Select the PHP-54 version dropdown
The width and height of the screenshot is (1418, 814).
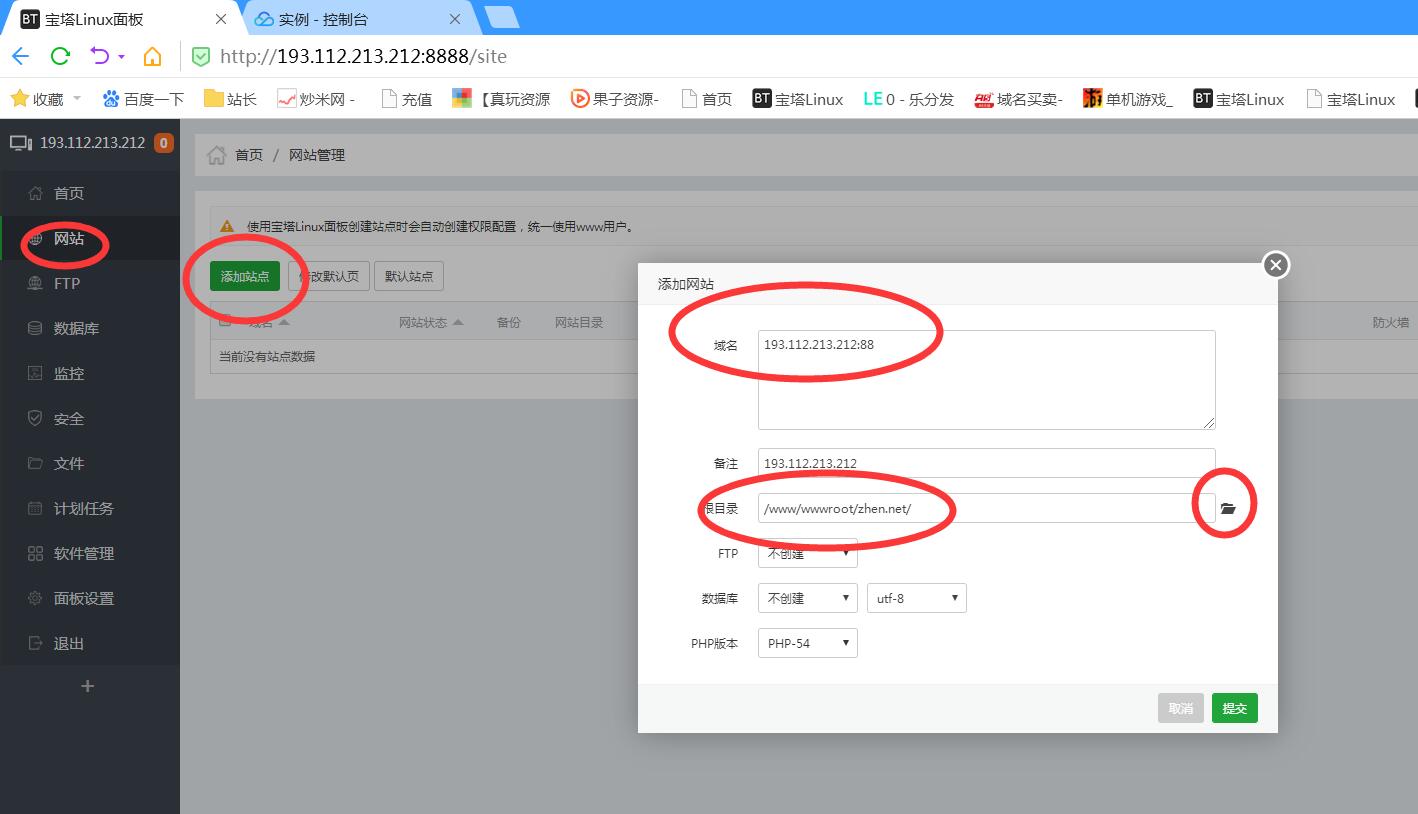point(807,643)
